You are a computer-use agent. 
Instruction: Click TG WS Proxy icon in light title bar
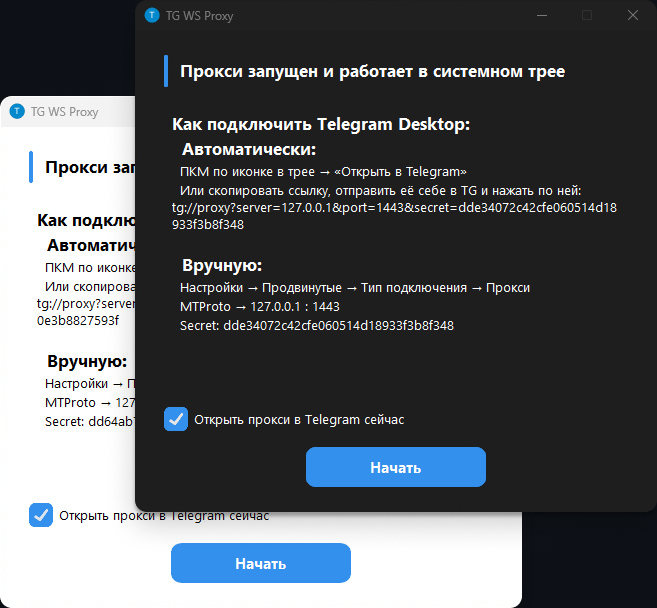[17, 111]
